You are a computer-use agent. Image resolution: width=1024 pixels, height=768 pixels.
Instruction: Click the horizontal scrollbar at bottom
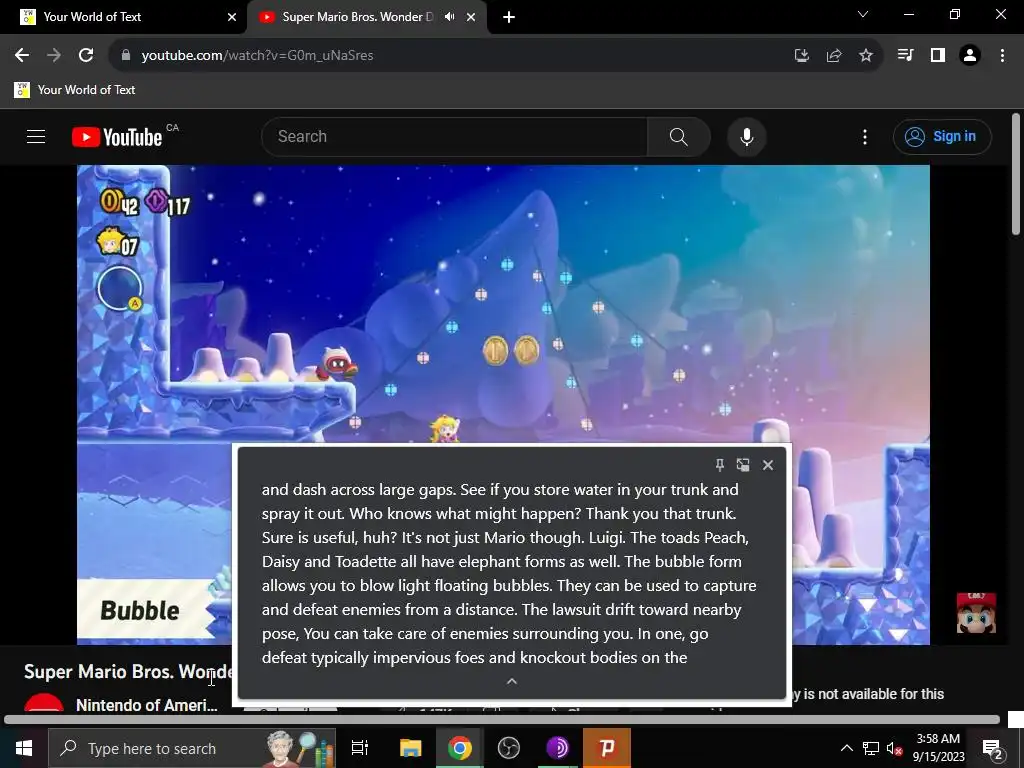coord(502,720)
